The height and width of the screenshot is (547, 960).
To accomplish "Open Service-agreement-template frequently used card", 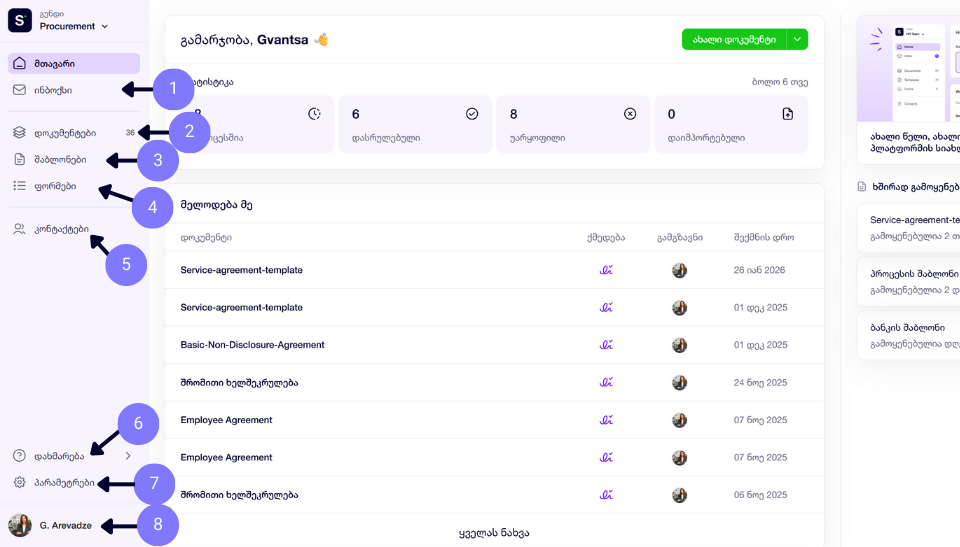I will pyautogui.click(x=909, y=227).
